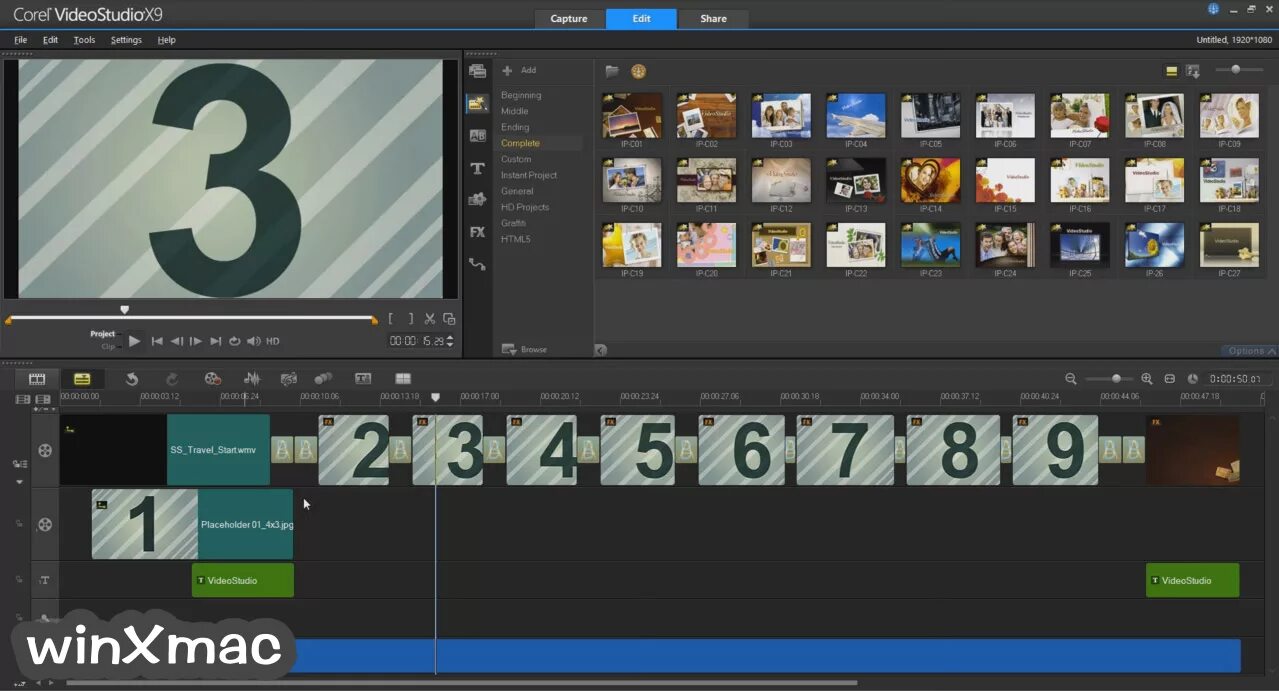Screen dimensions: 1279x691
Task: Click the preview scrubber bar
Action: 191,319
